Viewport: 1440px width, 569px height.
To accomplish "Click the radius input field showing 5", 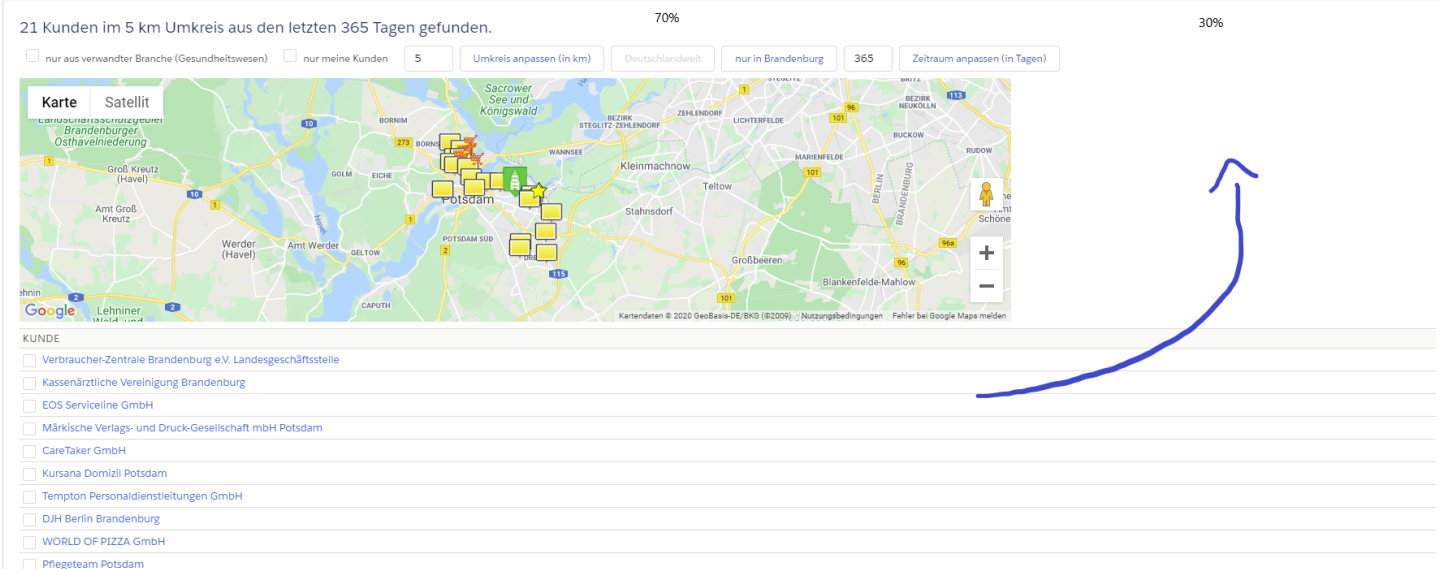I will (428, 59).
